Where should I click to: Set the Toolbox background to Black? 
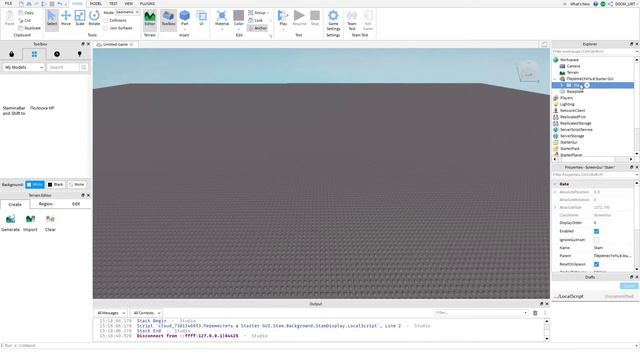(x=56, y=185)
